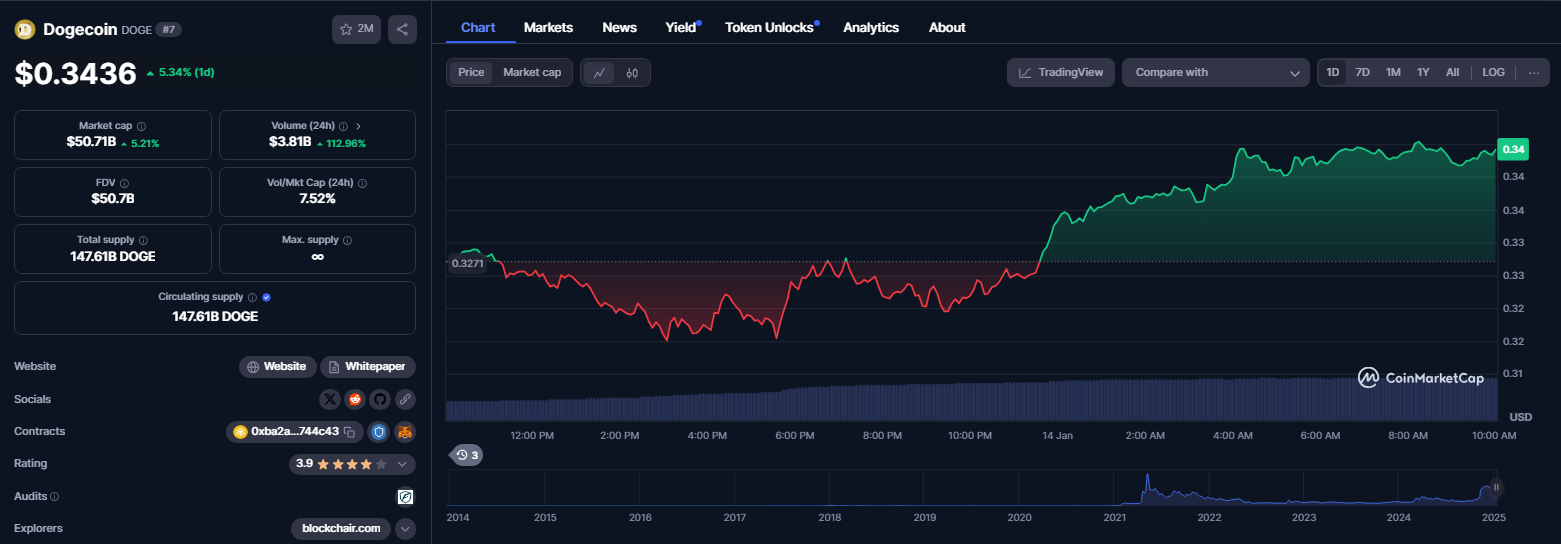Click Max. supply info icon
1561x544 pixels.
[347, 240]
